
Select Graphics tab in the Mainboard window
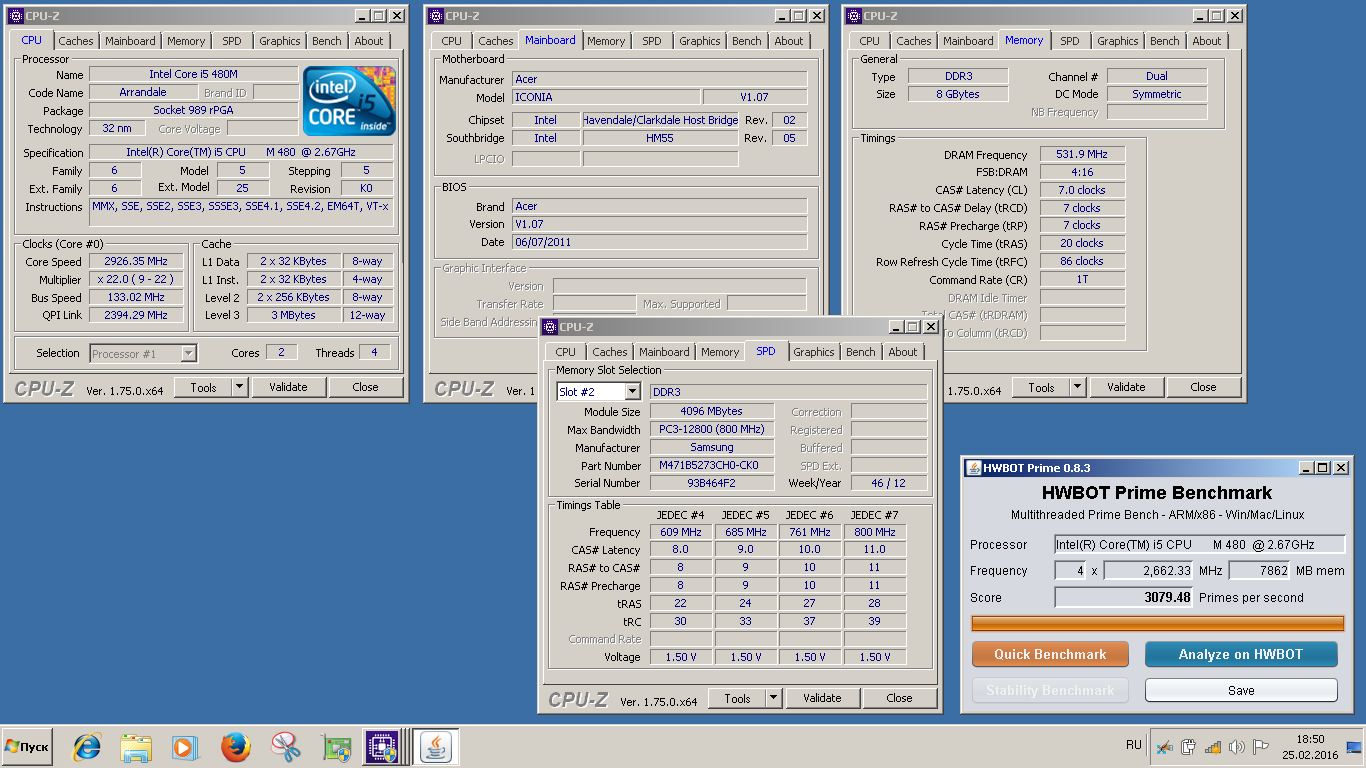(x=700, y=41)
